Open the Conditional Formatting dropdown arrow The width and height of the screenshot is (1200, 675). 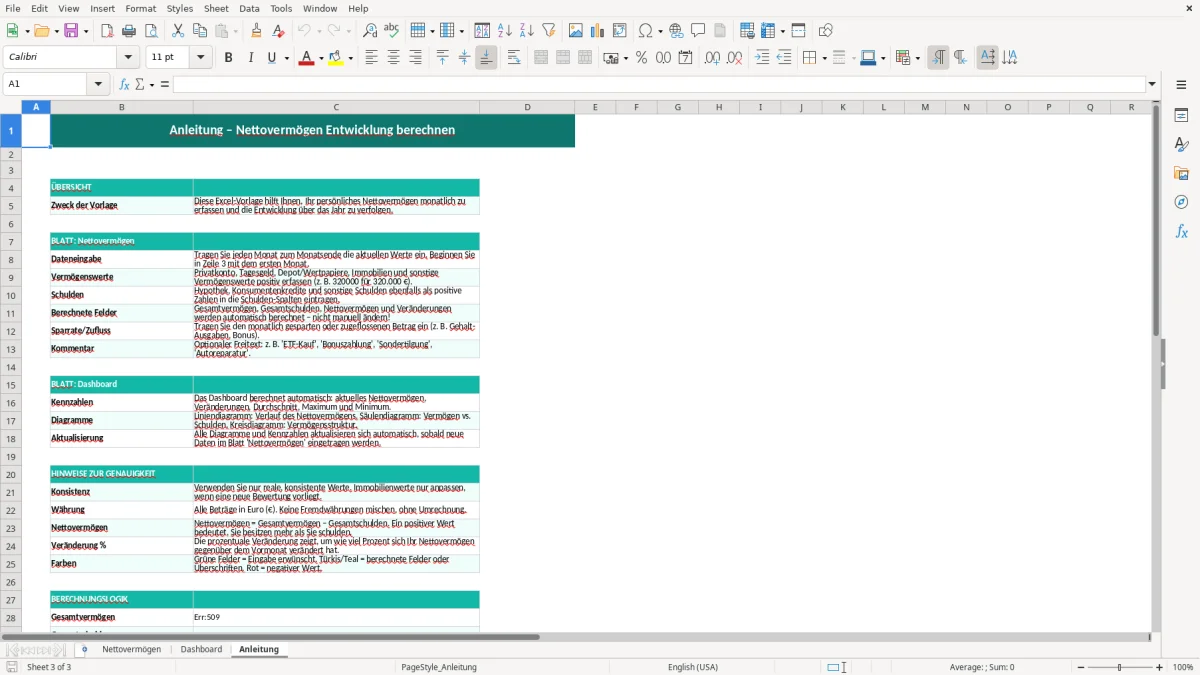(917, 58)
